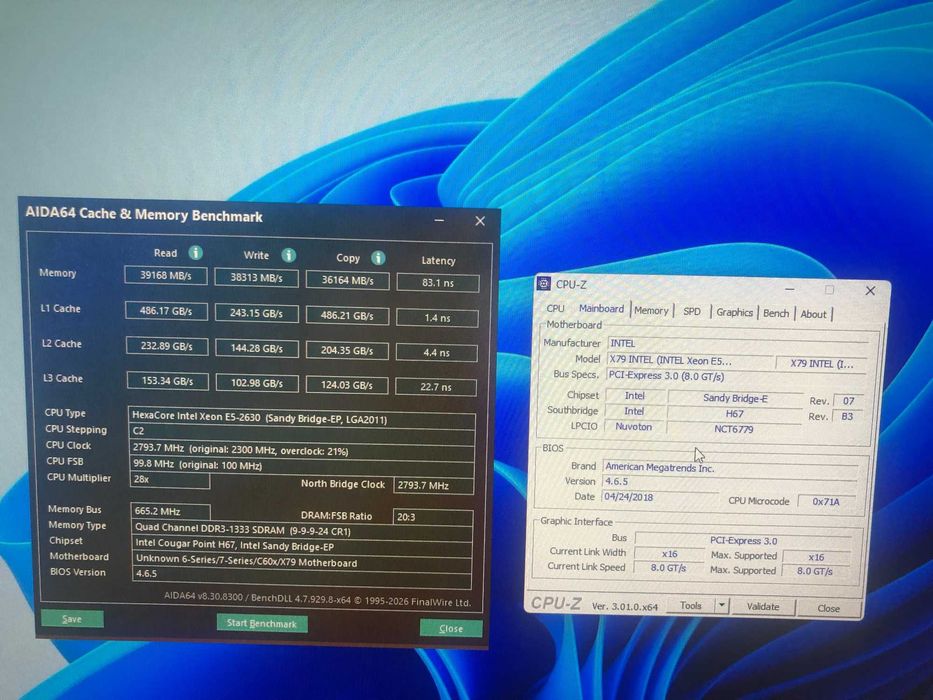933x700 pixels.
Task: Click the Close button at CPU-Z bottom
Action: 828,608
